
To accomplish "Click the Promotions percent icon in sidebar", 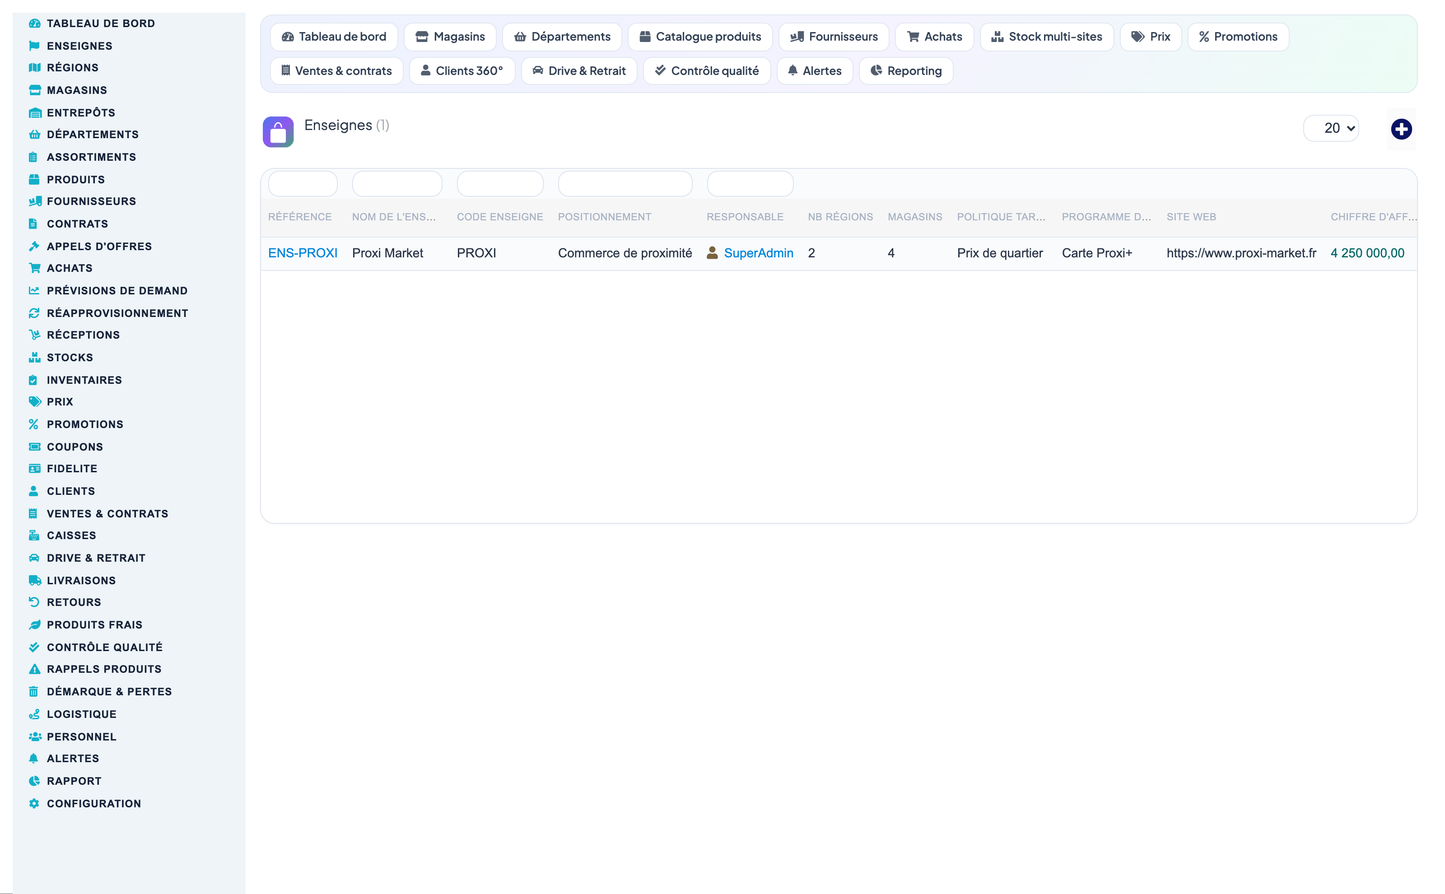I will (x=34, y=424).
